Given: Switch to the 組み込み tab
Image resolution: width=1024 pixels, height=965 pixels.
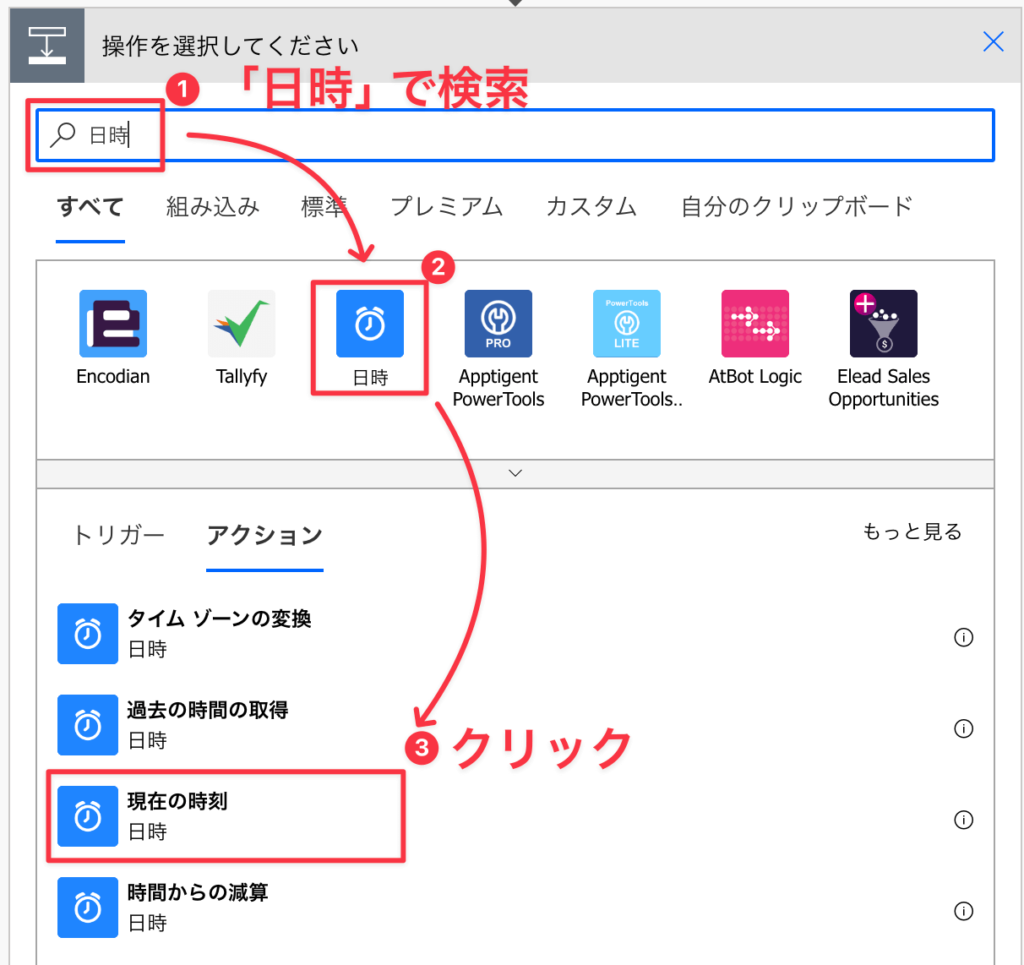Looking at the screenshot, I should pos(212,207).
